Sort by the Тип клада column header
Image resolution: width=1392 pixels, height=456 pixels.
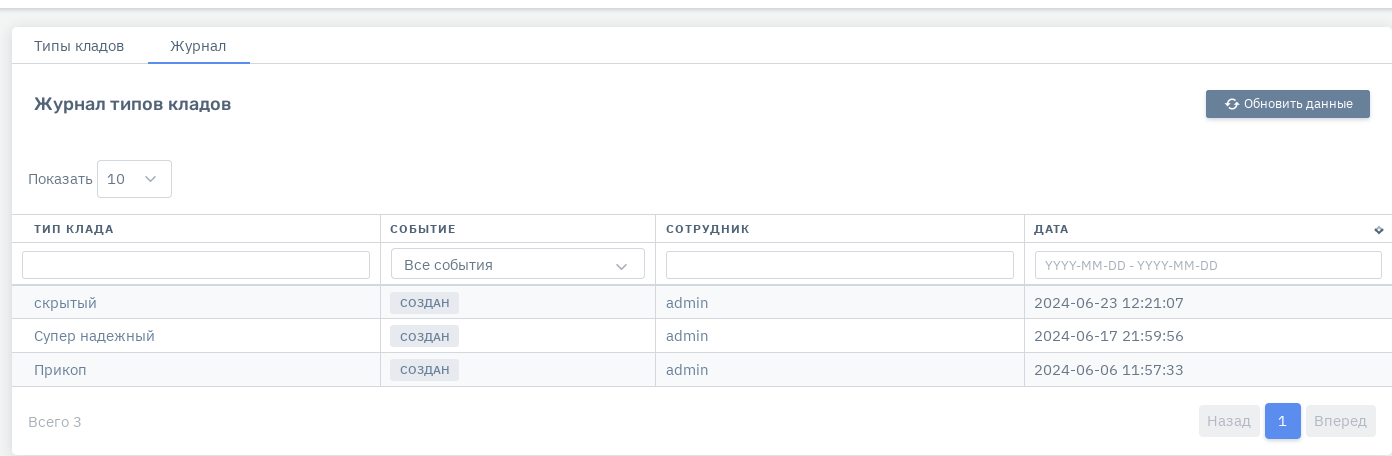click(74, 229)
